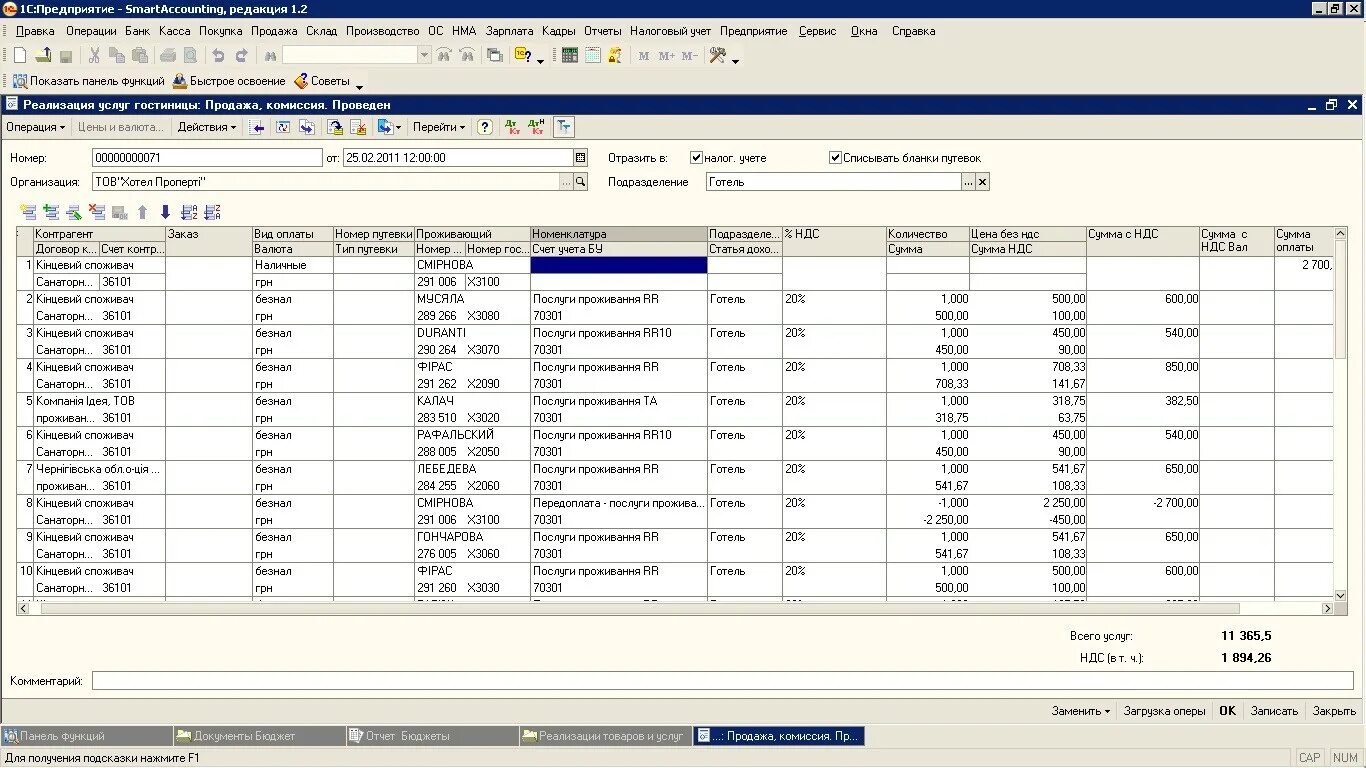Click Быстрое освоение button
Screen dimensions: 1366x768
(x=229, y=81)
